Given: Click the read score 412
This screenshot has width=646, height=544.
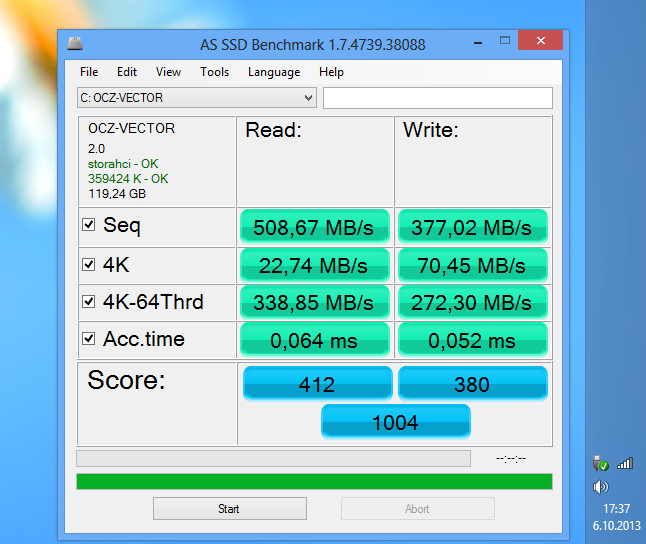Looking at the screenshot, I should point(318,384).
